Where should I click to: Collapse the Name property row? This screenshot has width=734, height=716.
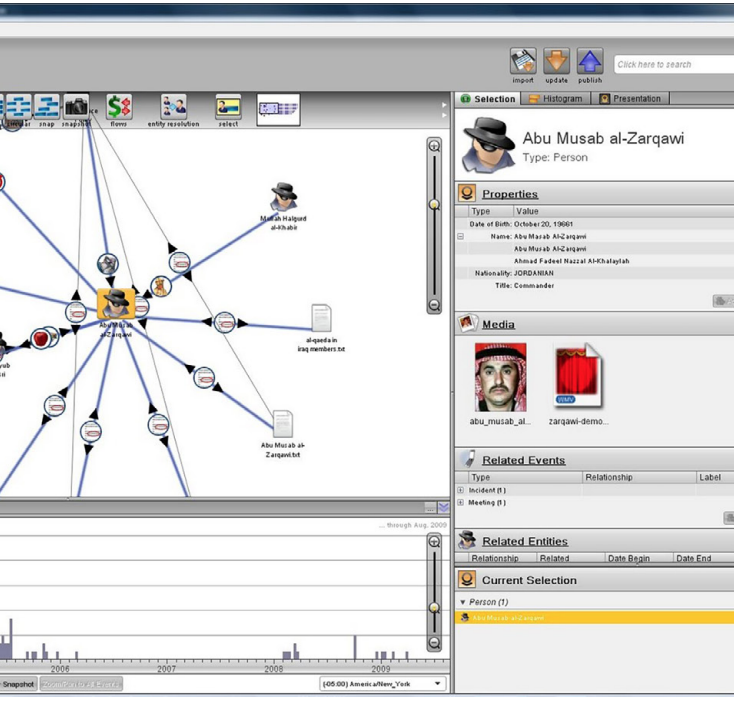click(x=461, y=237)
